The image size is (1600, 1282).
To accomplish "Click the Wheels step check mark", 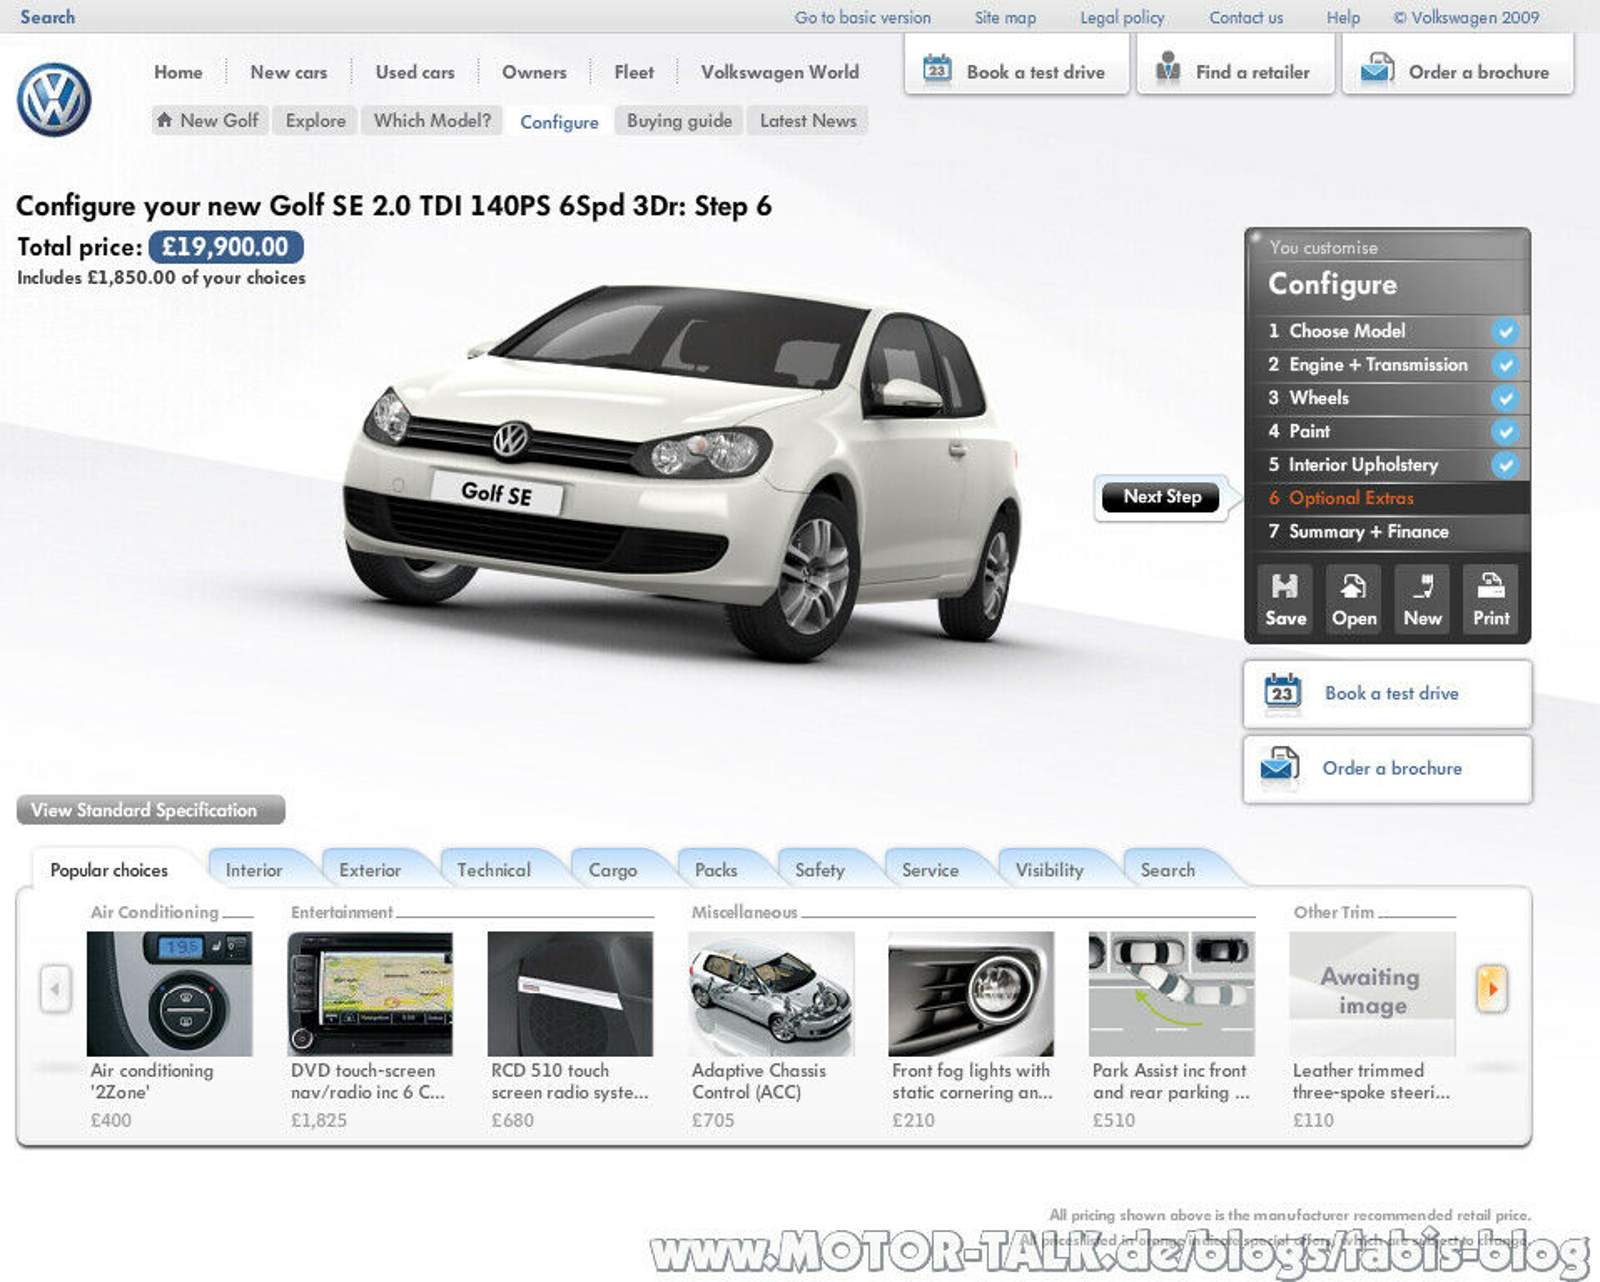I will pos(1505,398).
